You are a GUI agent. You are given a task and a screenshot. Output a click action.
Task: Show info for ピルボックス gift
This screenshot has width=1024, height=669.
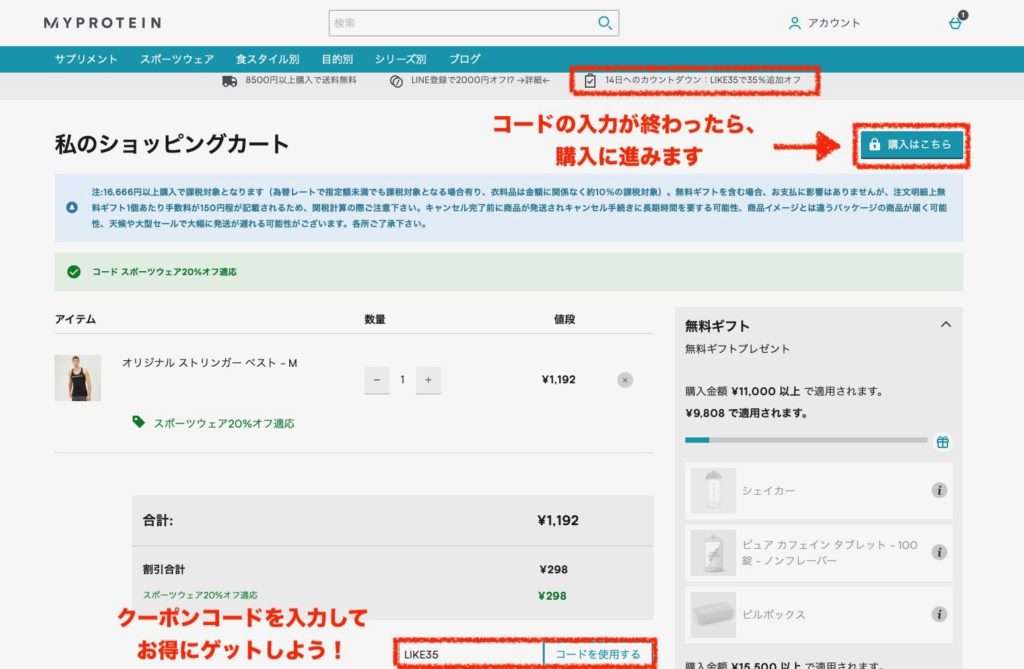939,614
